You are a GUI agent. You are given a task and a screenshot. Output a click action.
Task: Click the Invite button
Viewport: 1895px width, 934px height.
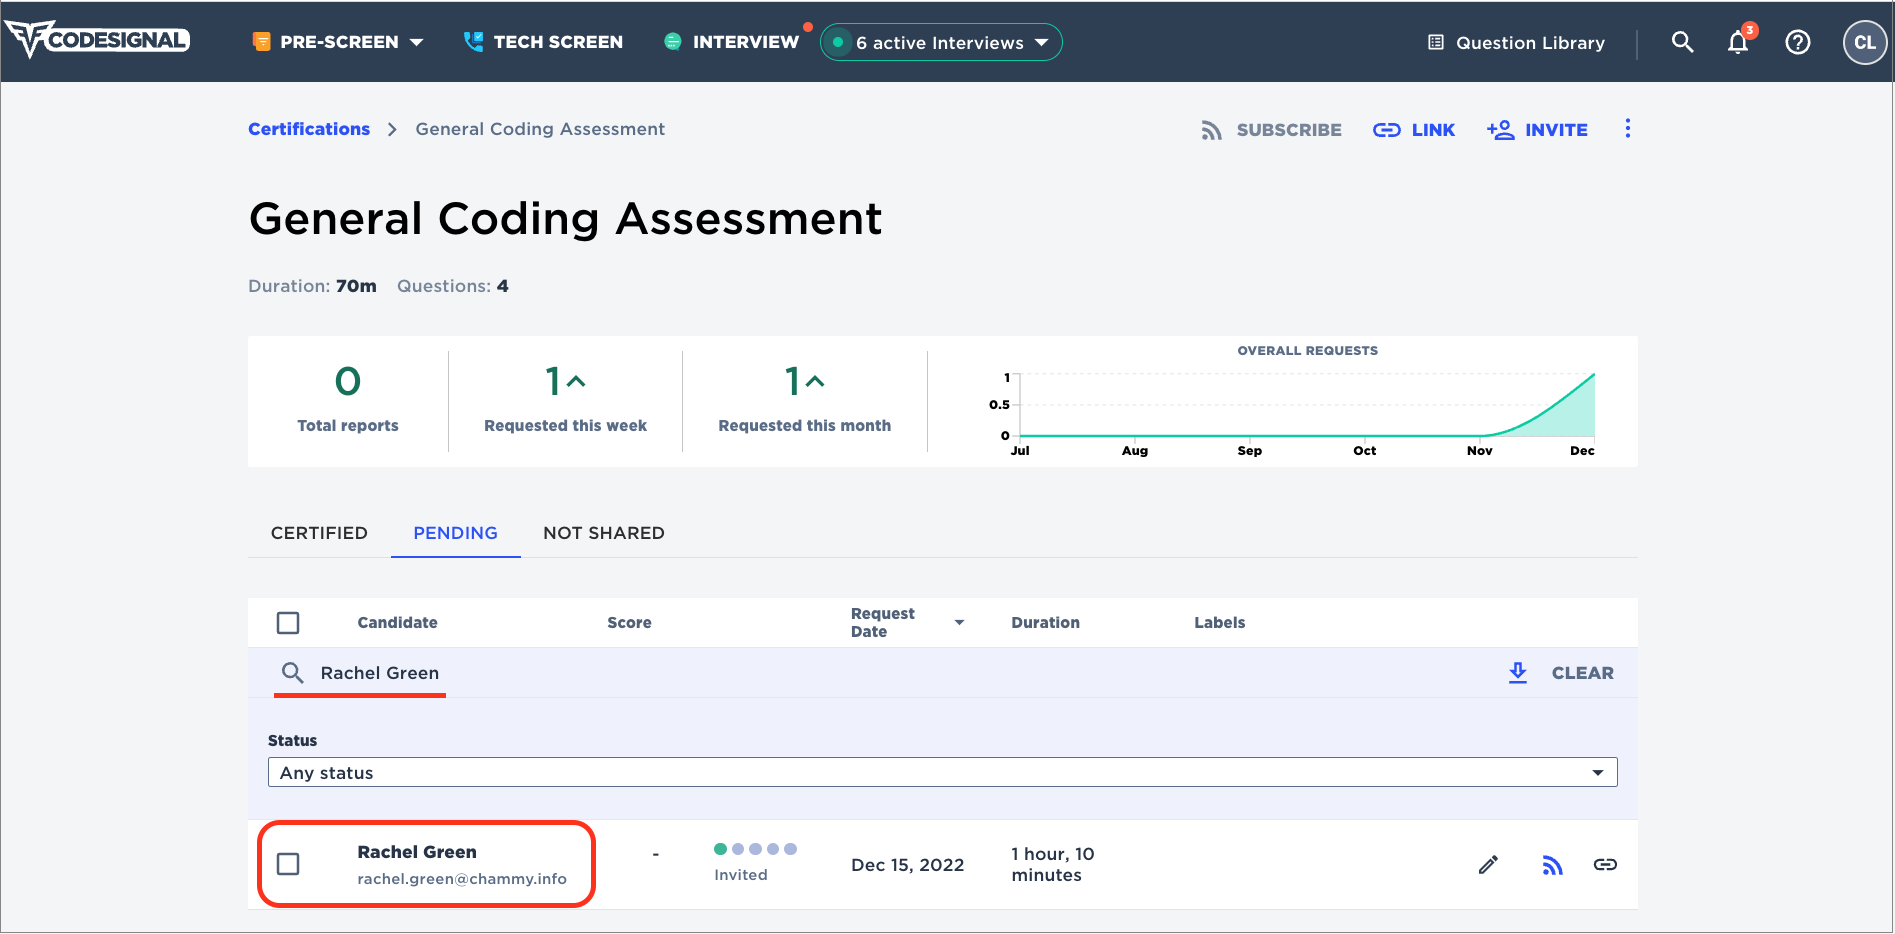coord(1537,130)
